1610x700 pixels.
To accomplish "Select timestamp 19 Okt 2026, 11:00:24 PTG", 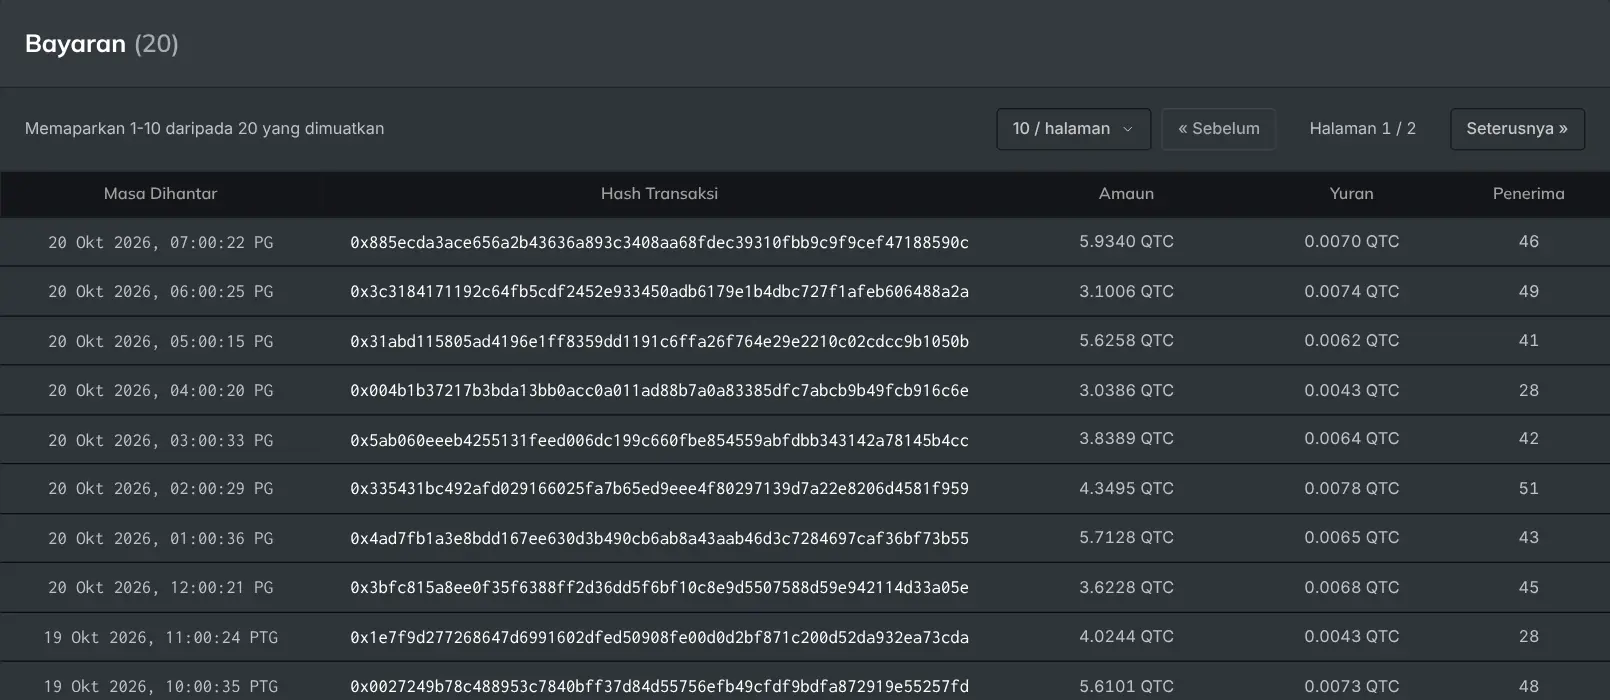I will (160, 637).
